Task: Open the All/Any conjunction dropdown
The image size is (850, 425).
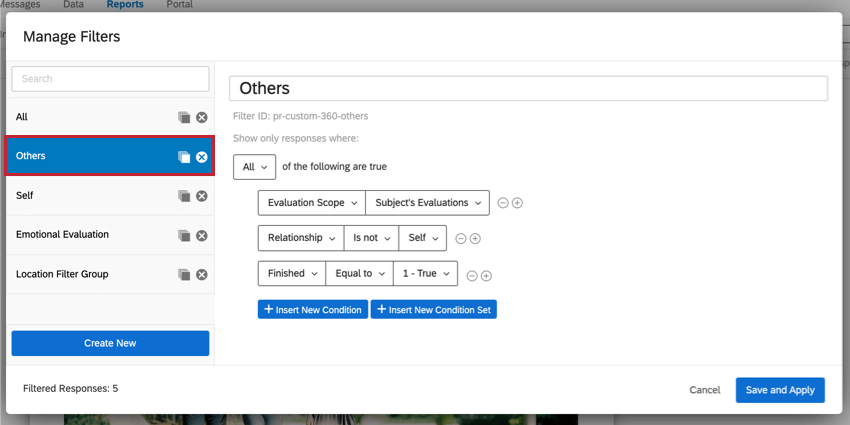Action: [x=254, y=167]
